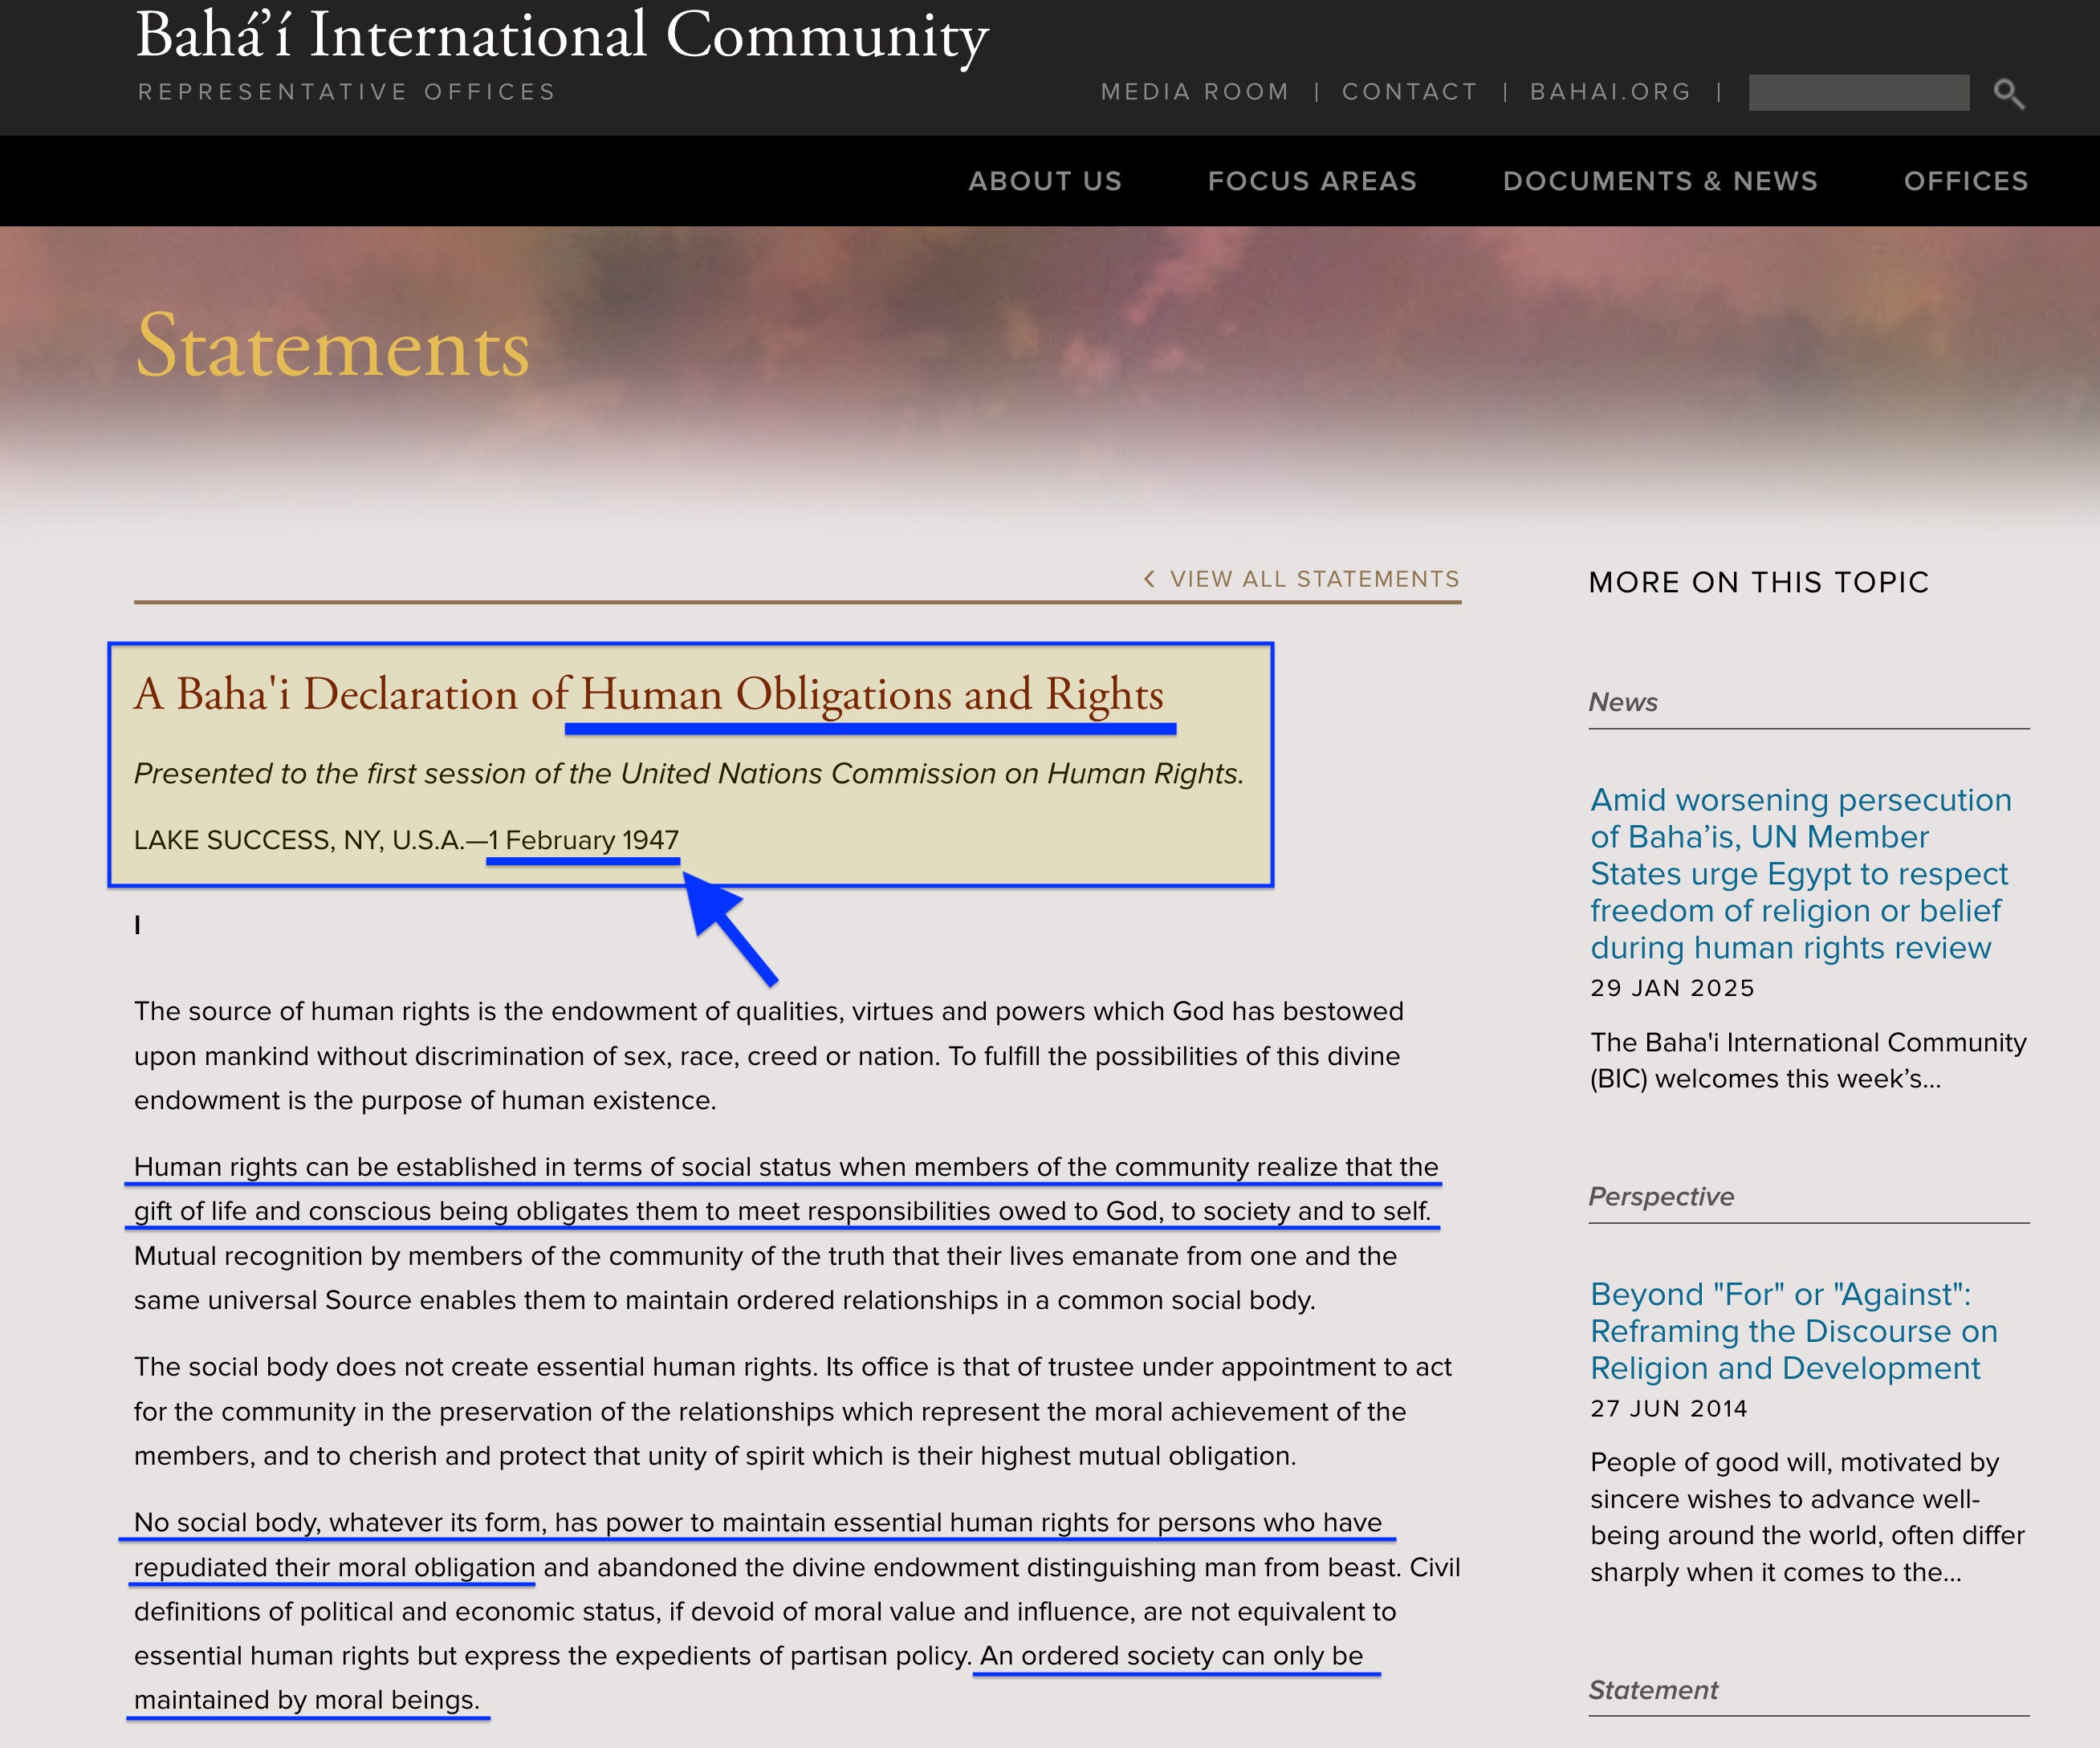Open the Offices menu

point(1966,181)
